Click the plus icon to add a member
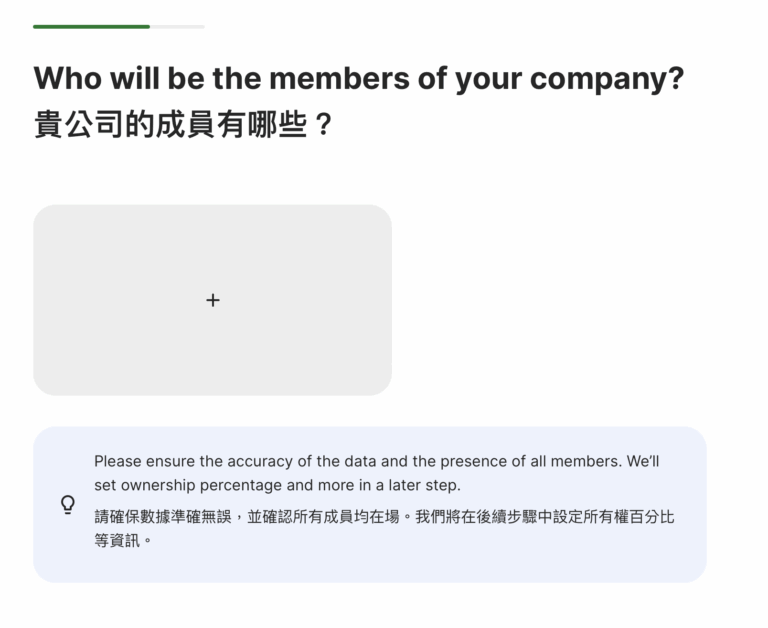The height and width of the screenshot is (628, 768). (212, 300)
